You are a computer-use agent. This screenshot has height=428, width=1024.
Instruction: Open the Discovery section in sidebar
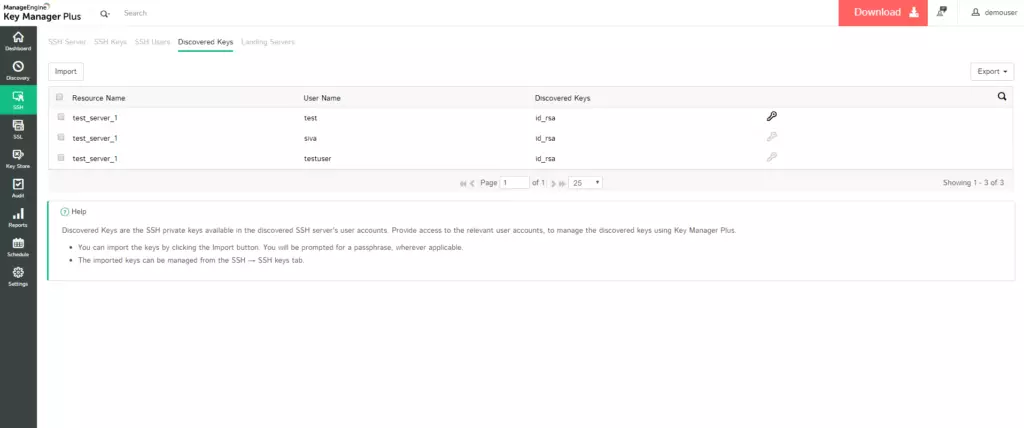[18, 70]
